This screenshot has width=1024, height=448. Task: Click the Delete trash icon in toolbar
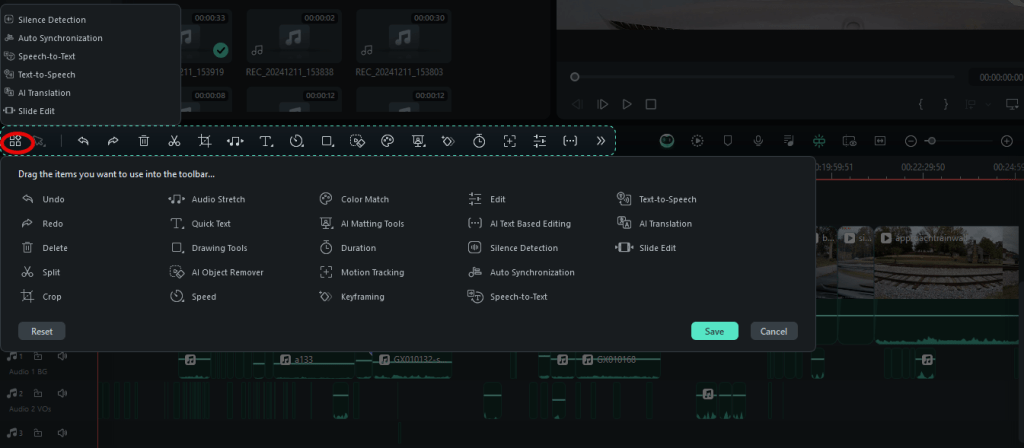coord(144,142)
